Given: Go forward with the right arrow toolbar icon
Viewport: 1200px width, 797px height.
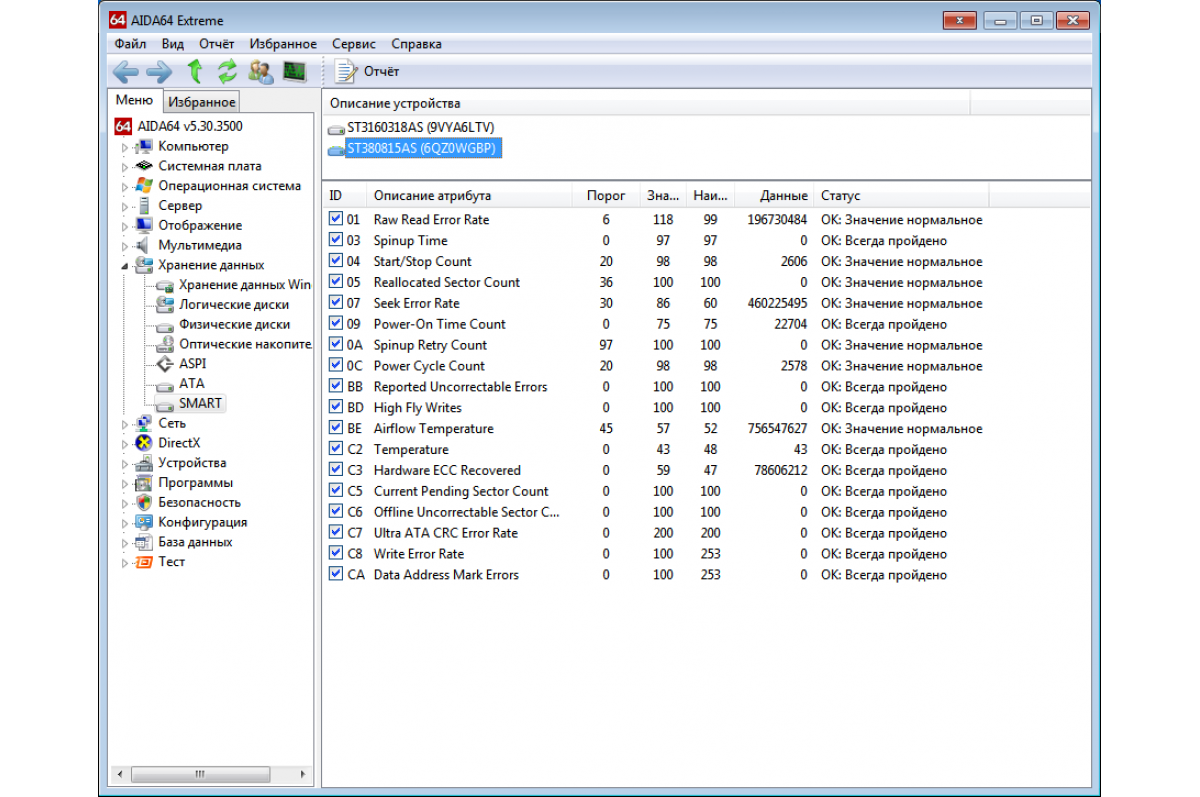Looking at the screenshot, I should tap(159, 71).
